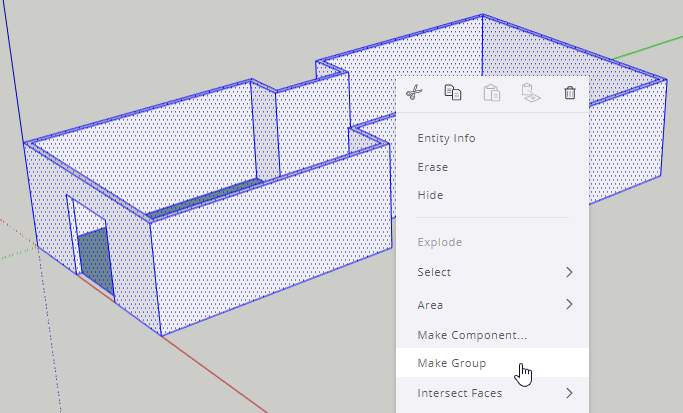Click the Copy icon in context menu

click(x=453, y=92)
